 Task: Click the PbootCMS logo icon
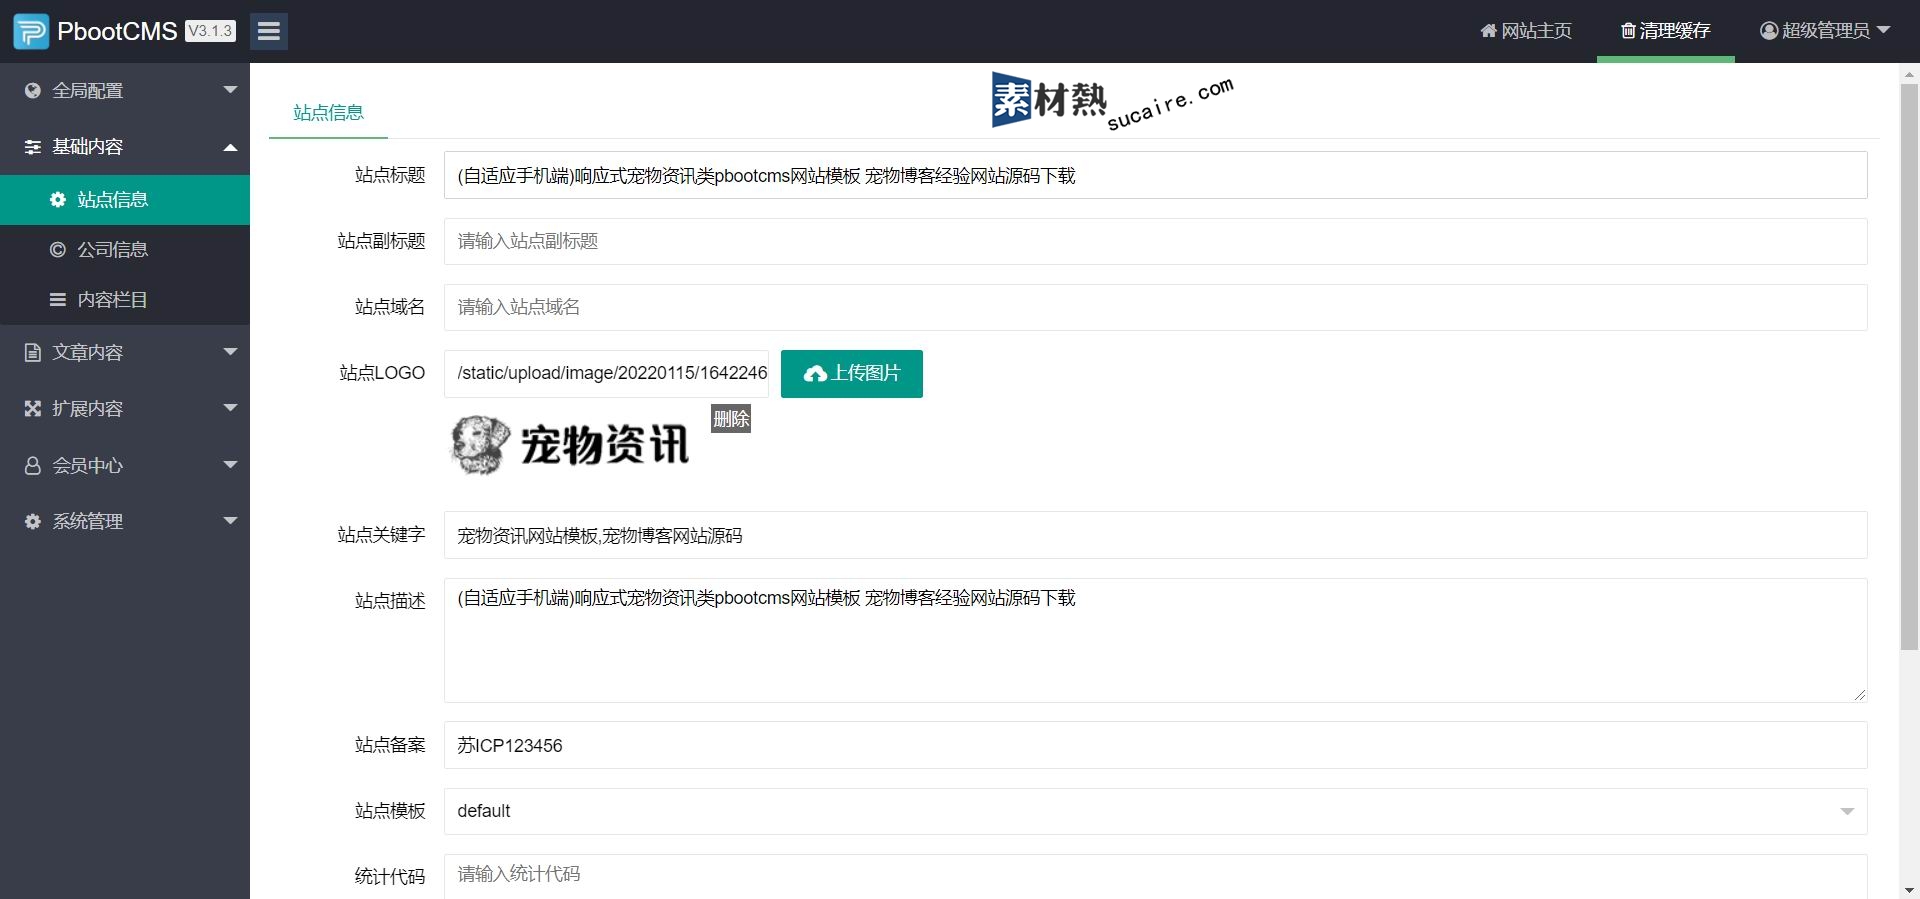[x=31, y=32]
